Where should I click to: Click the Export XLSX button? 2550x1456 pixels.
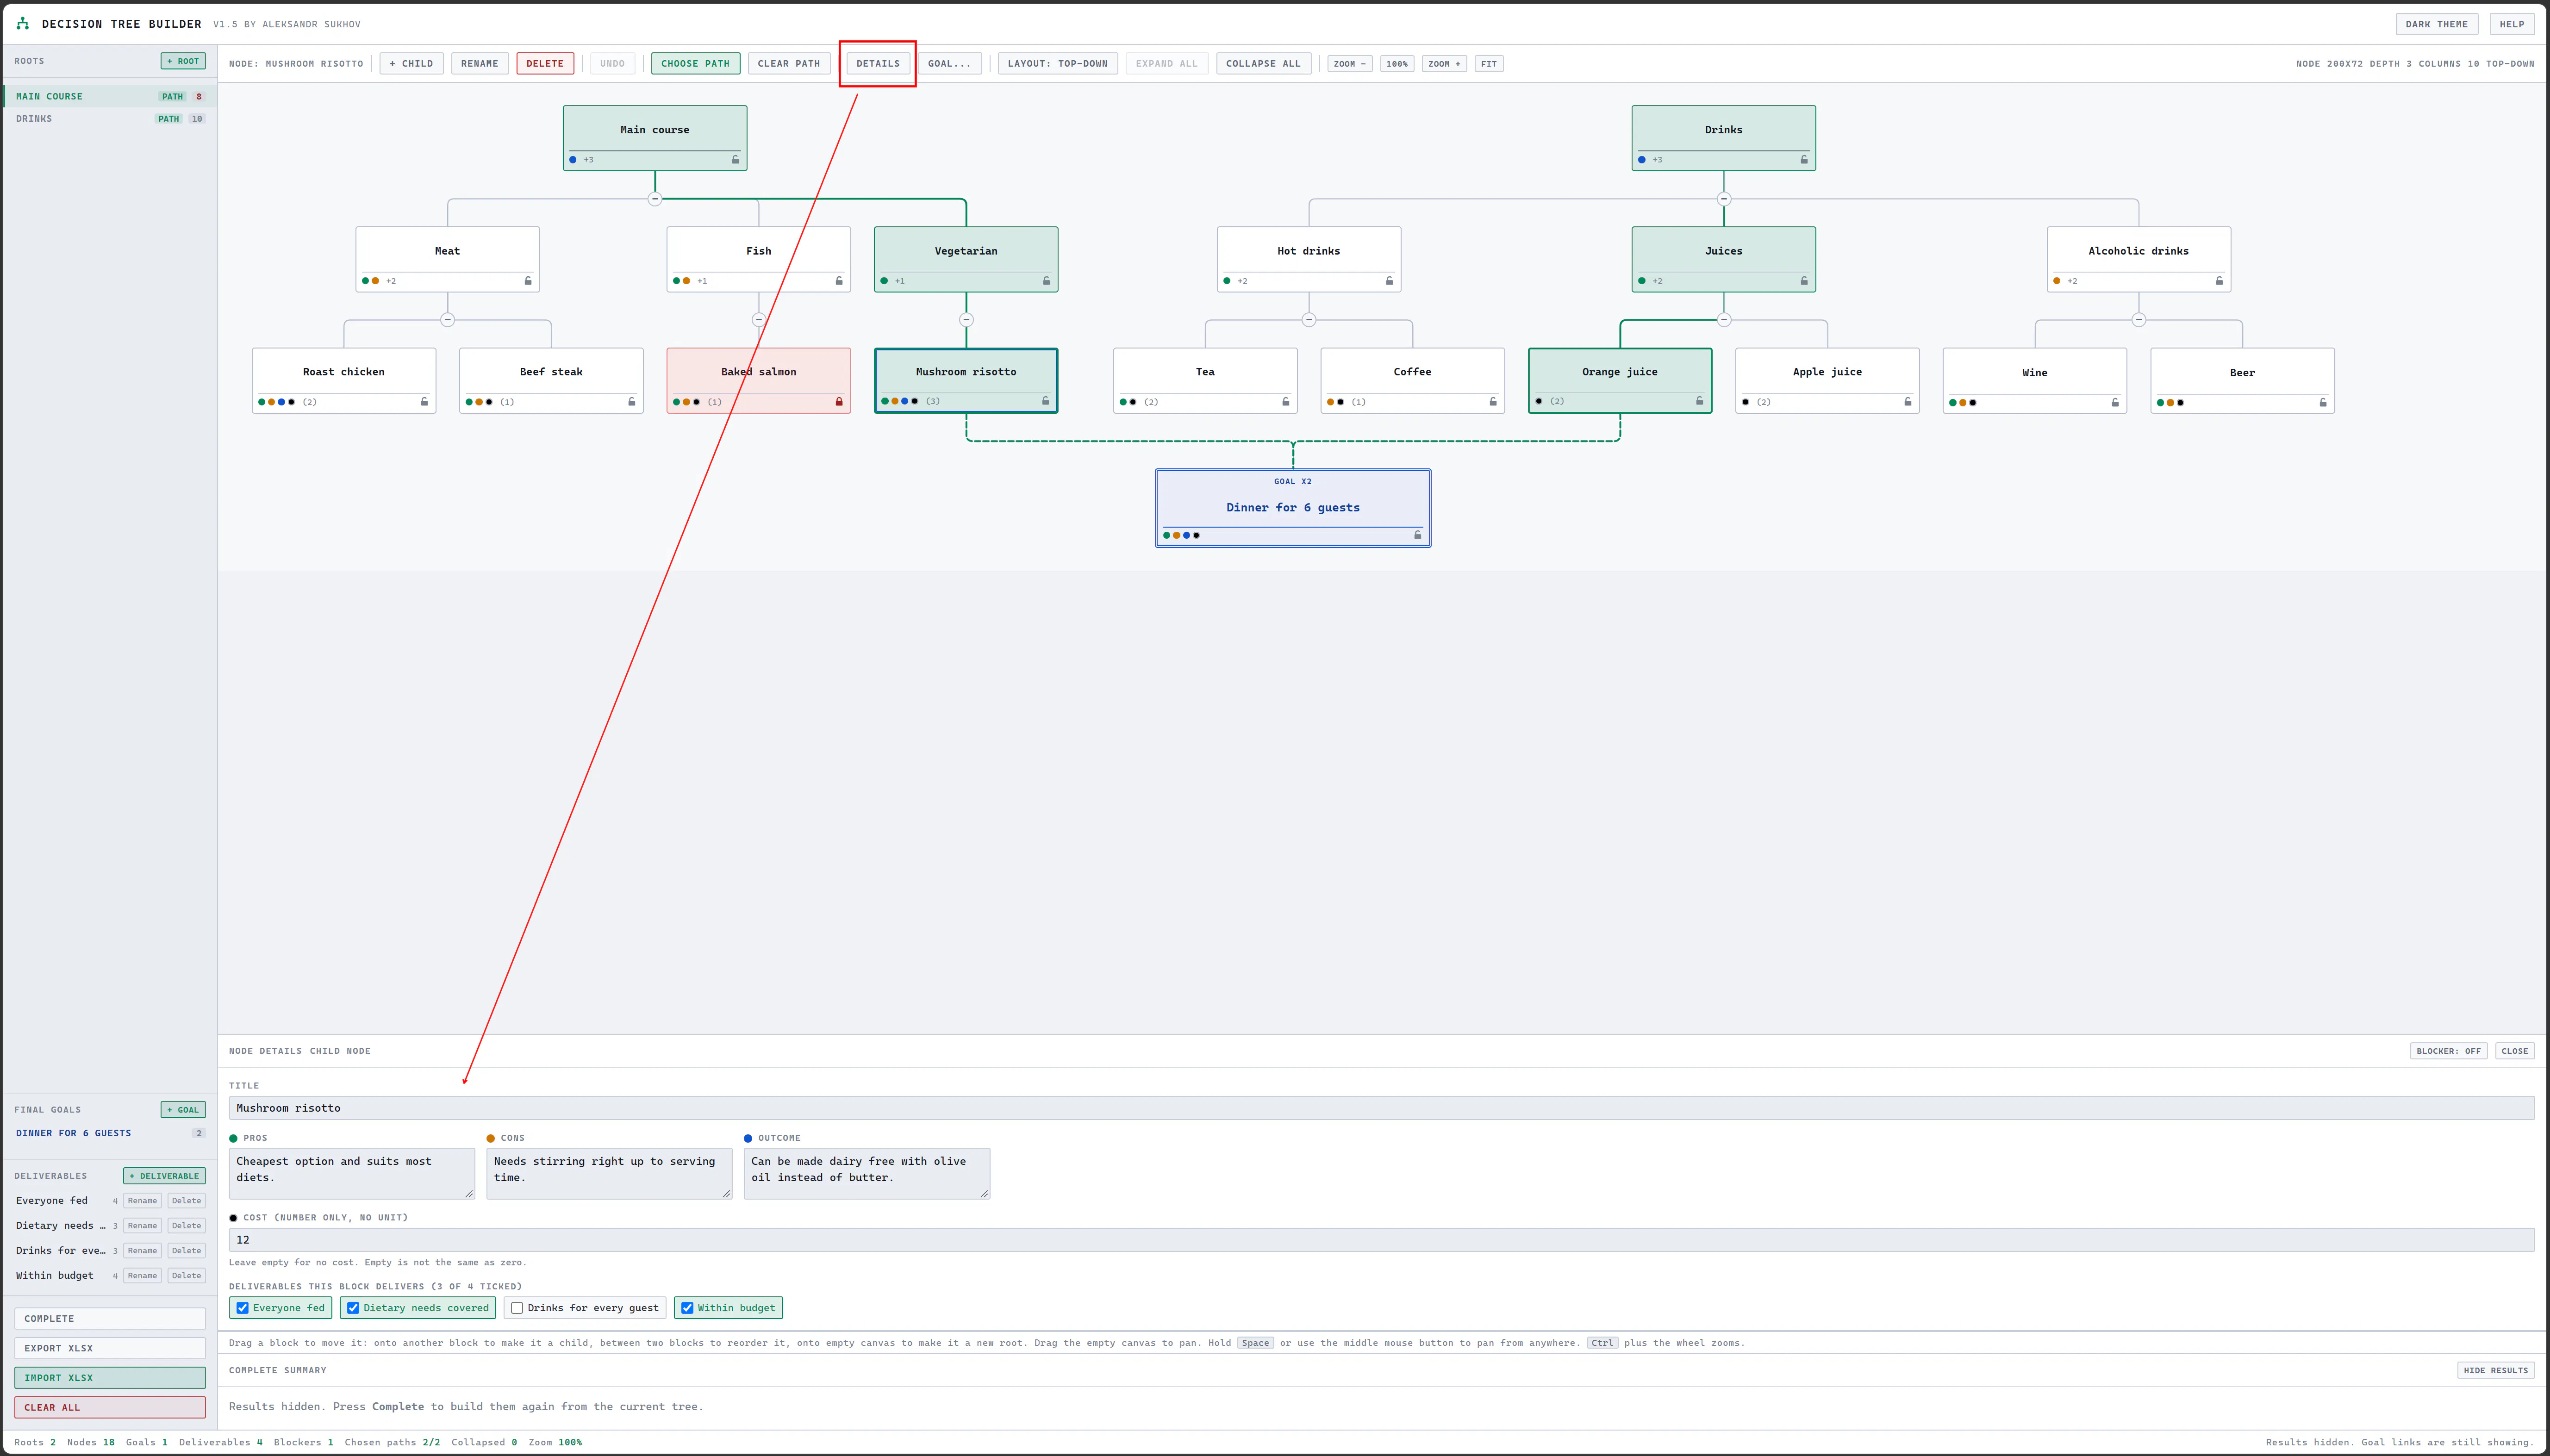pyautogui.click(x=110, y=1348)
